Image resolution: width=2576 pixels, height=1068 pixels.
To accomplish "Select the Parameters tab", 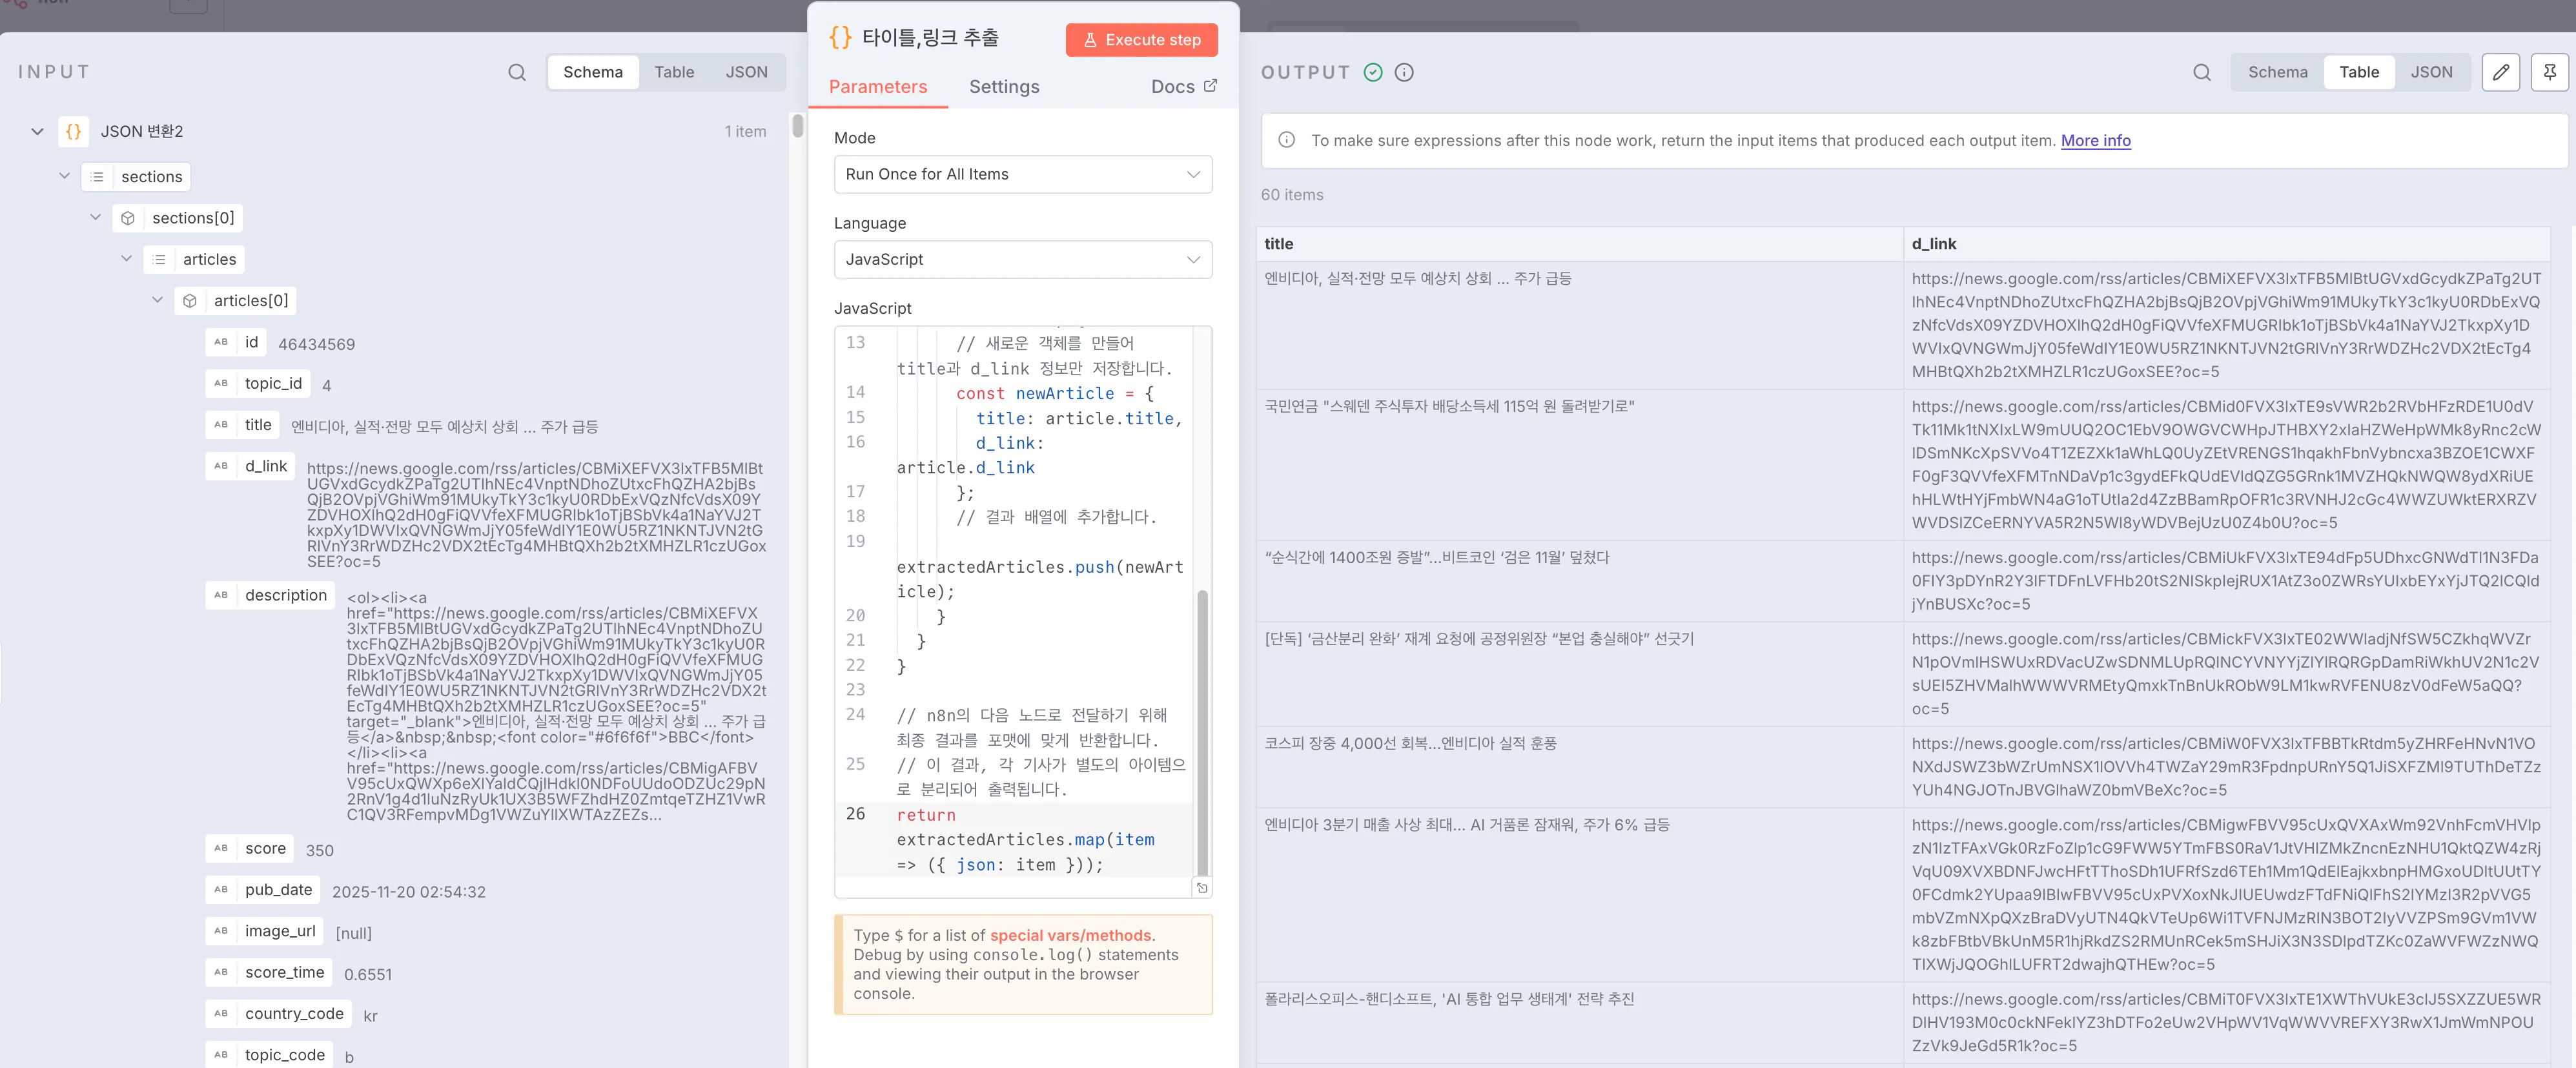I will [878, 86].
